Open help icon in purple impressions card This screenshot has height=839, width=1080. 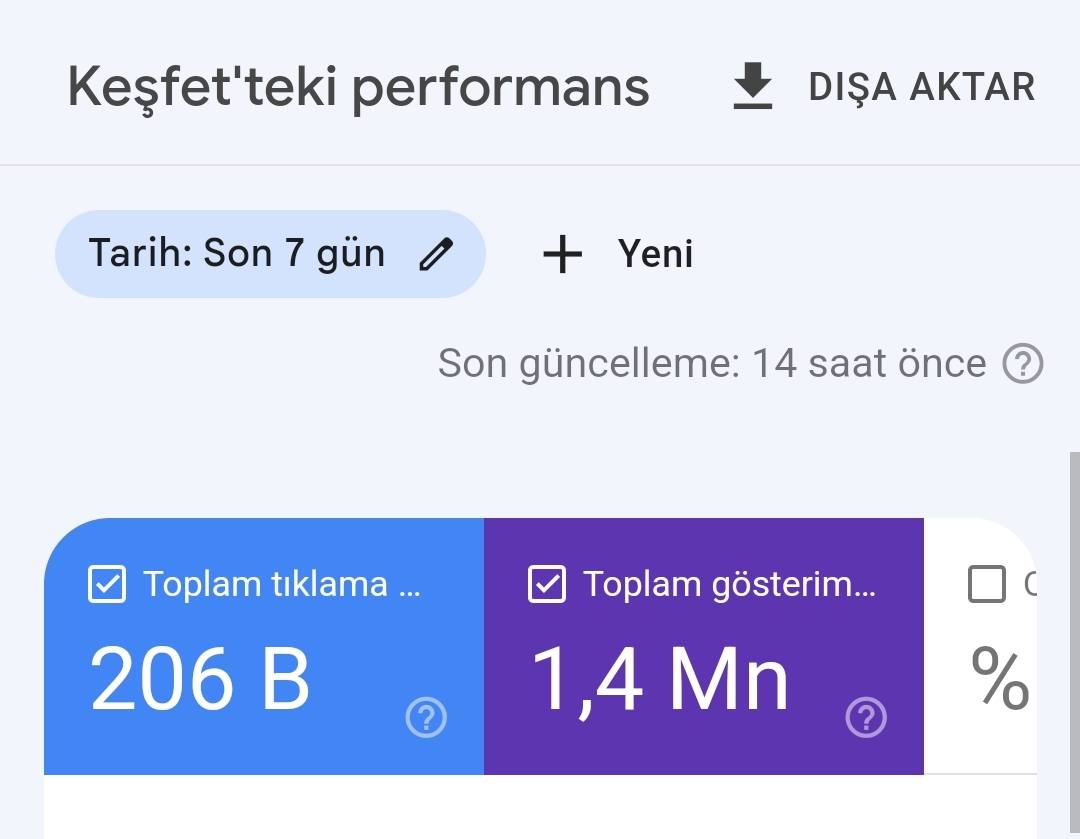tap(866, 717)
